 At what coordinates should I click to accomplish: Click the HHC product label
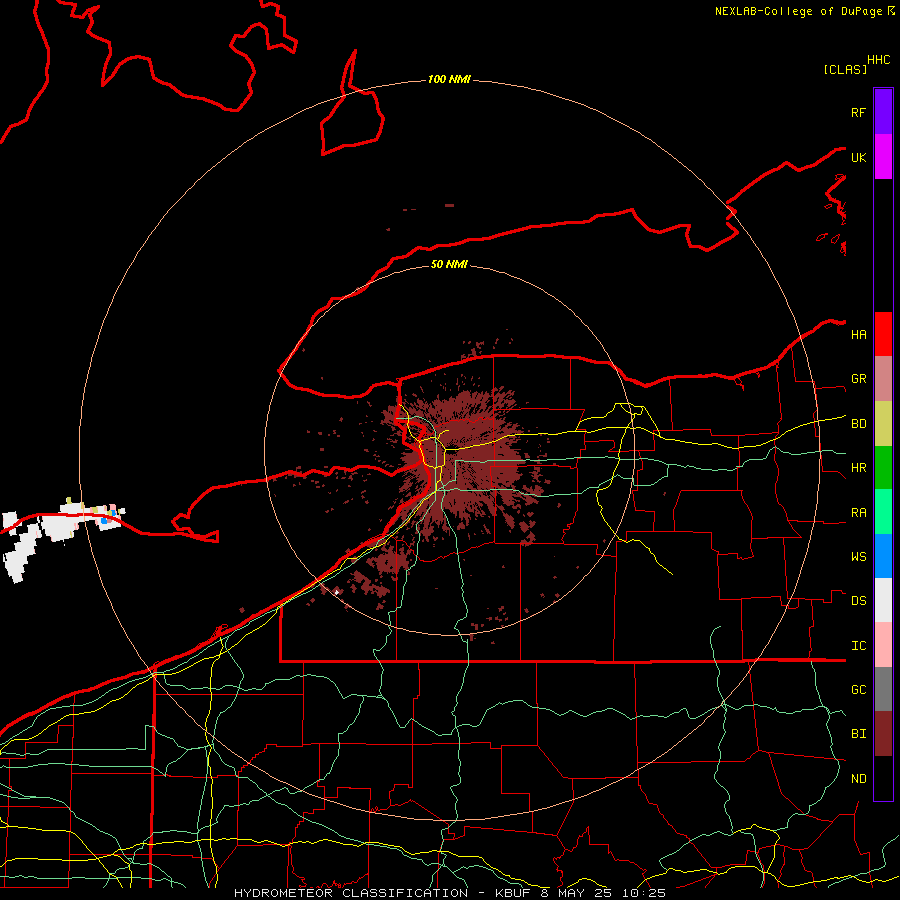[x=879, y=60]
